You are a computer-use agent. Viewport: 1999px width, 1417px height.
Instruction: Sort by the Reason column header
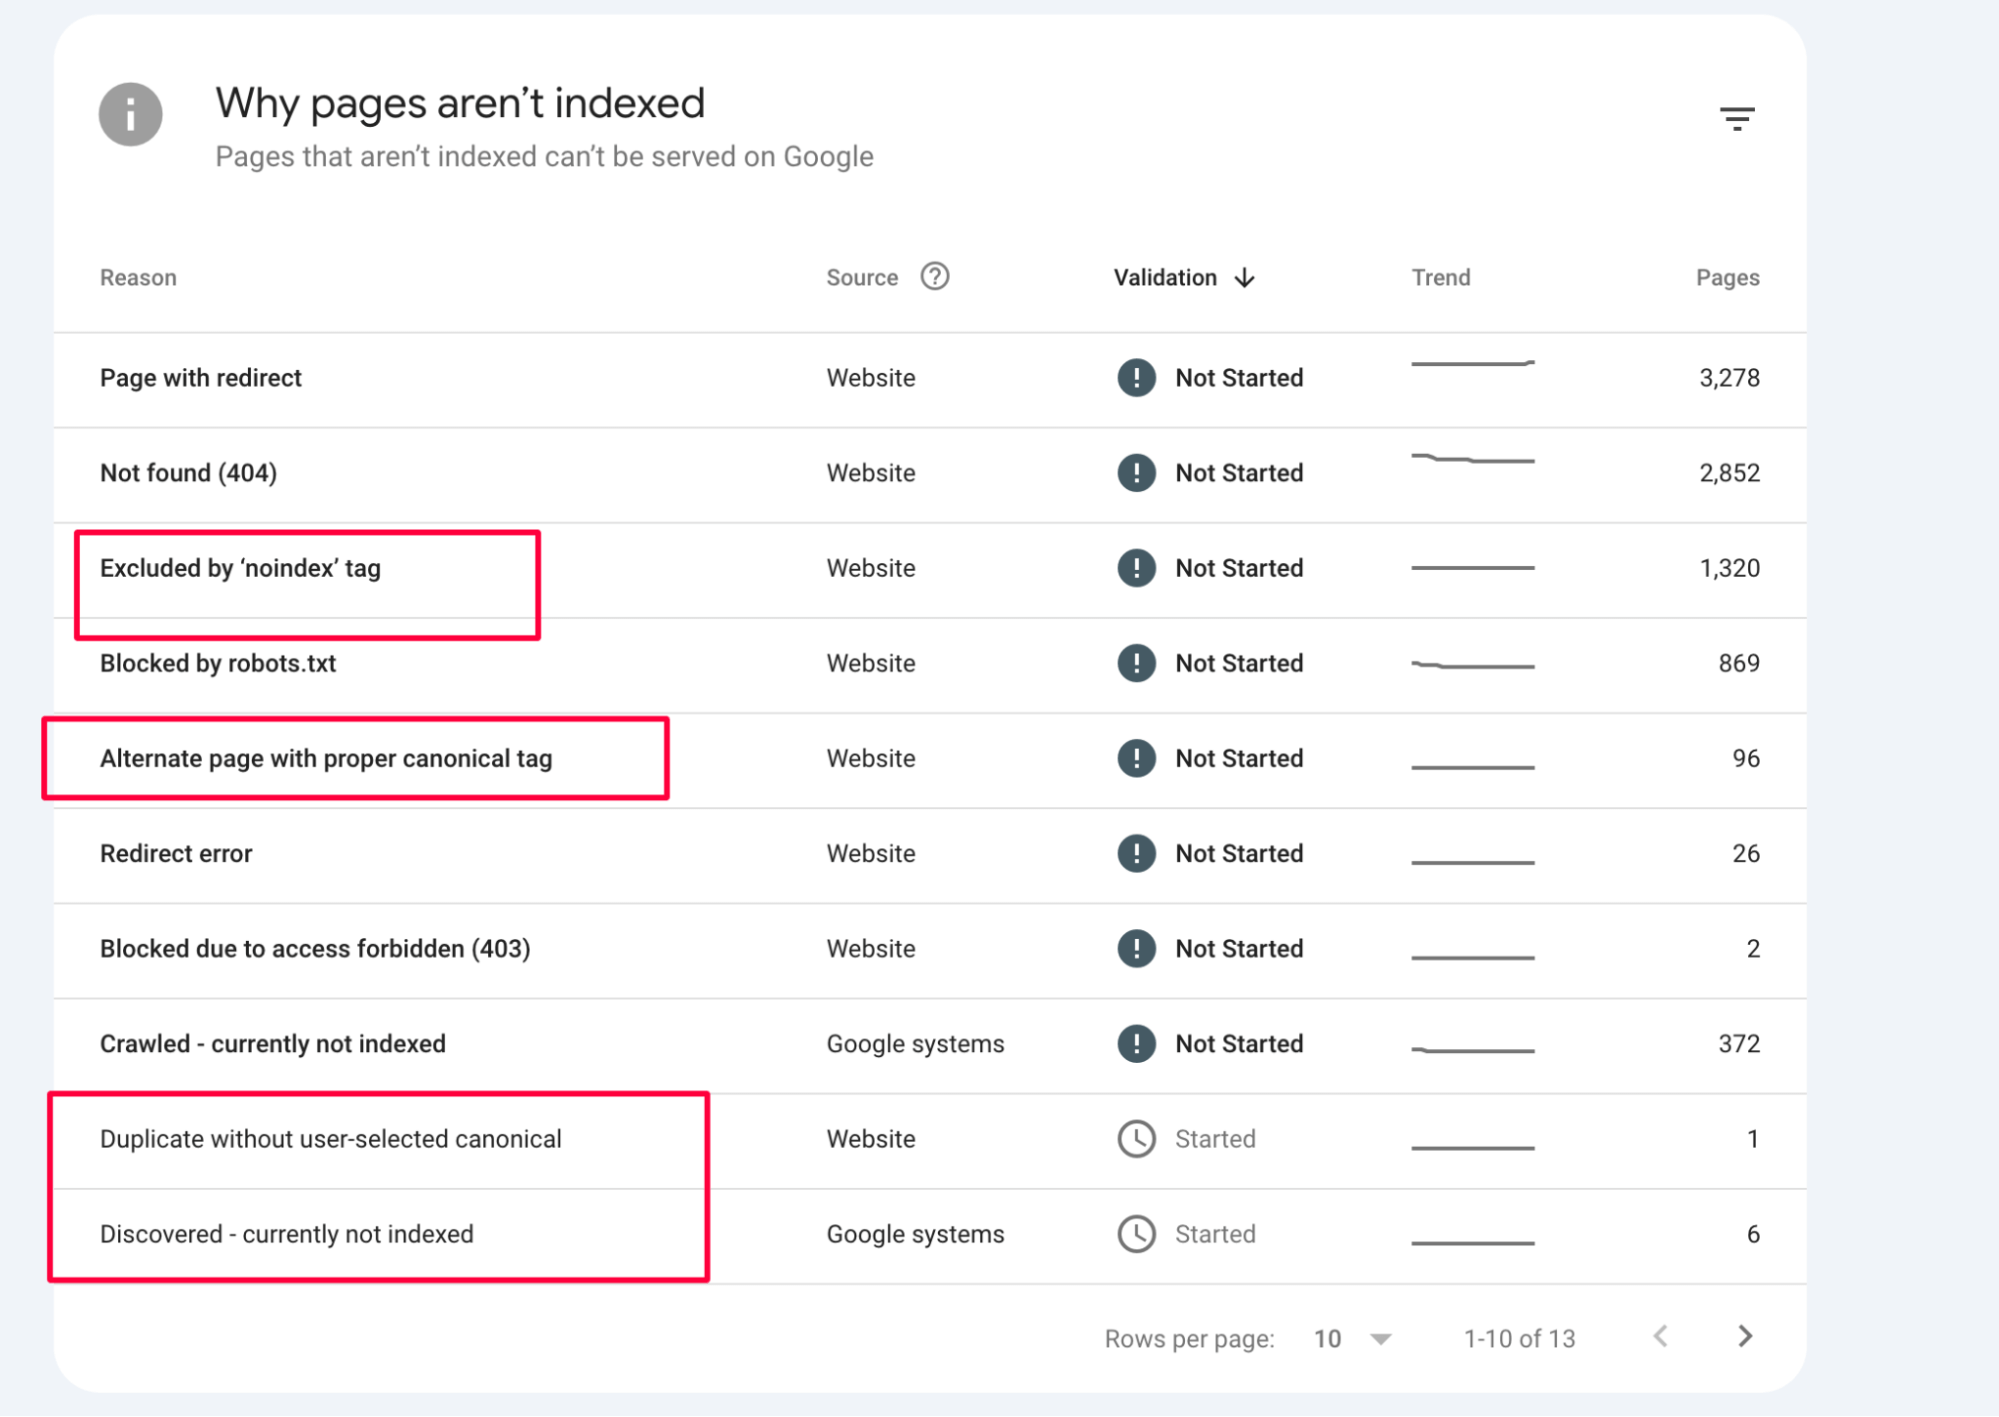(x=138, y=278)
